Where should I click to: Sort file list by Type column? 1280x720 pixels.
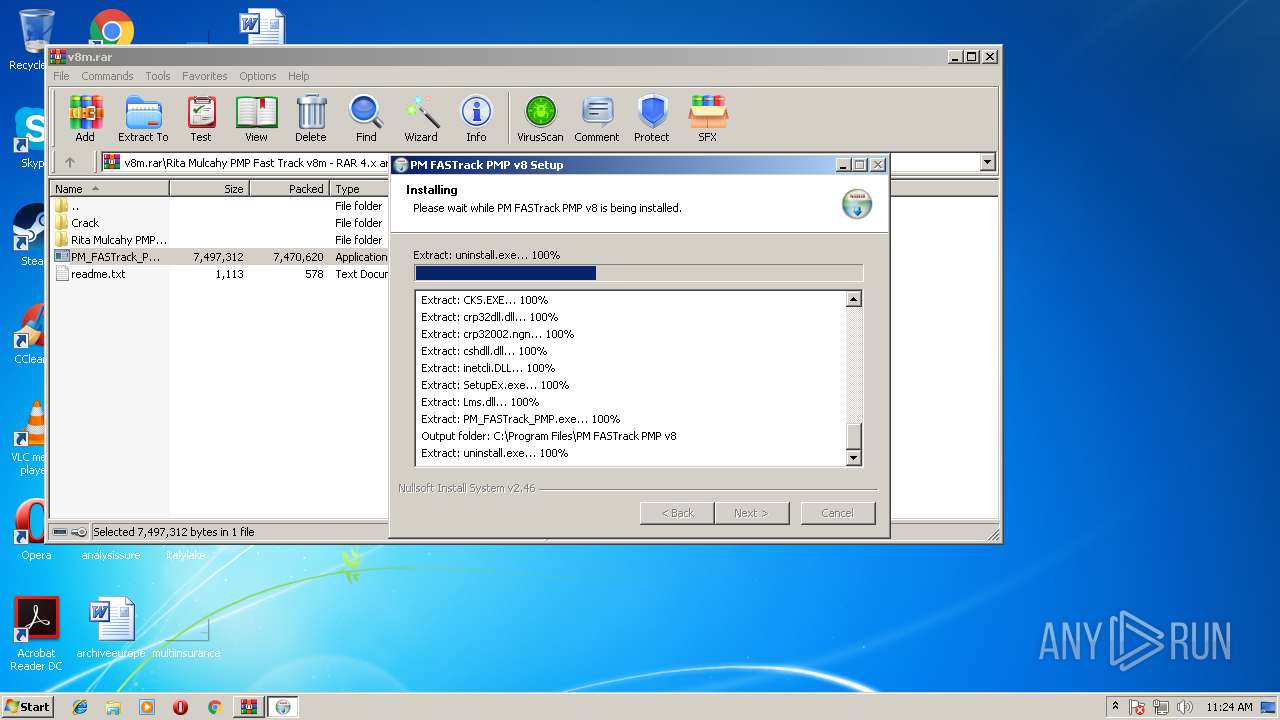(360, 188)
